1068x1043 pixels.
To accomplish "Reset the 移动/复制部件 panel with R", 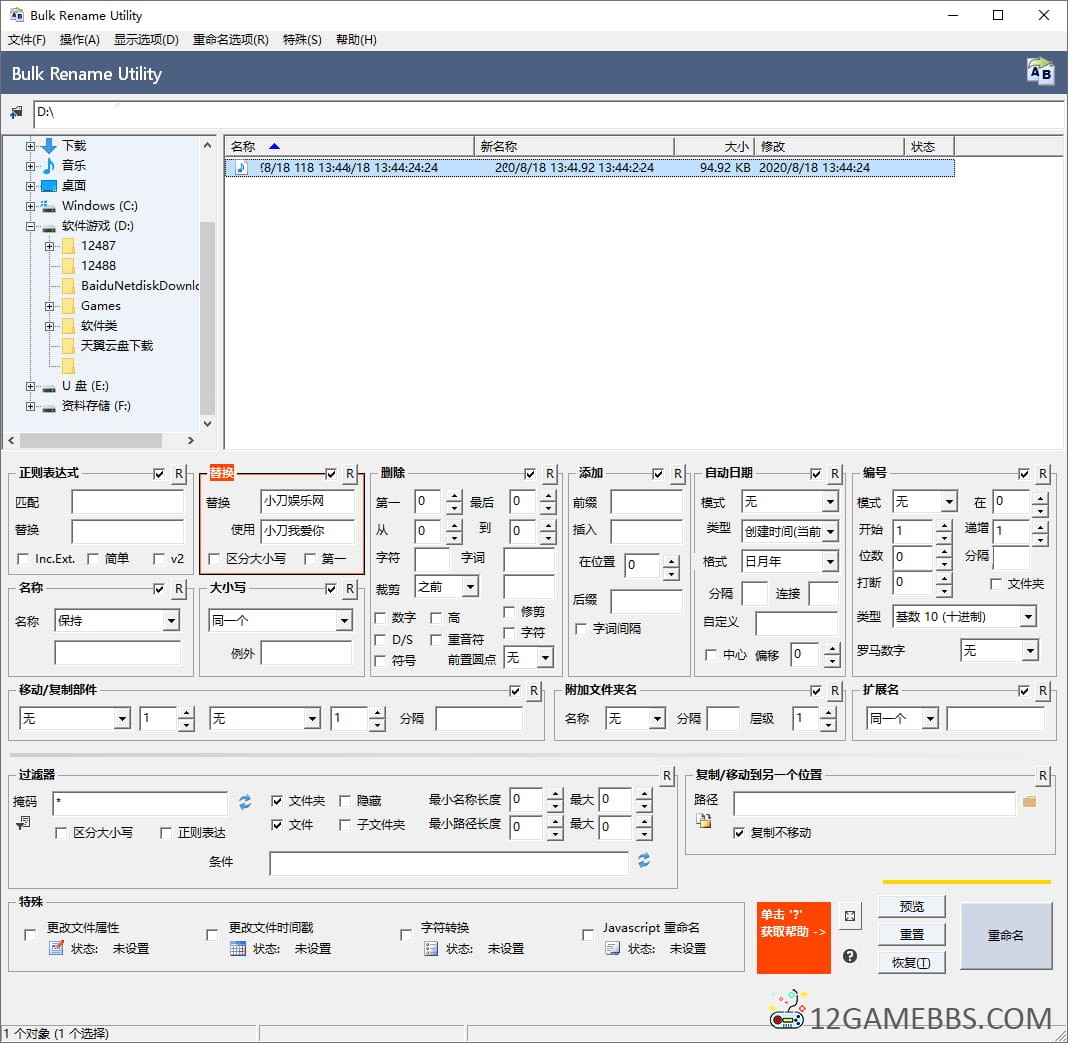I will coord(533,691).
